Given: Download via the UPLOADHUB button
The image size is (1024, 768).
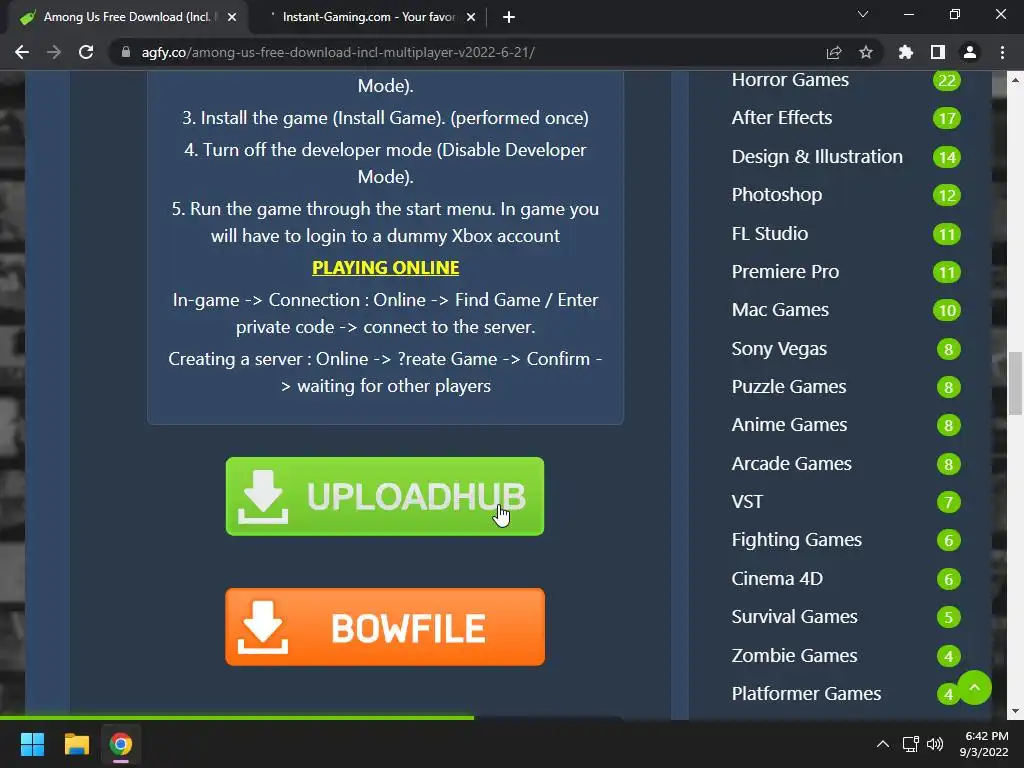Looking at the screenshot, I should coord(385,496).
